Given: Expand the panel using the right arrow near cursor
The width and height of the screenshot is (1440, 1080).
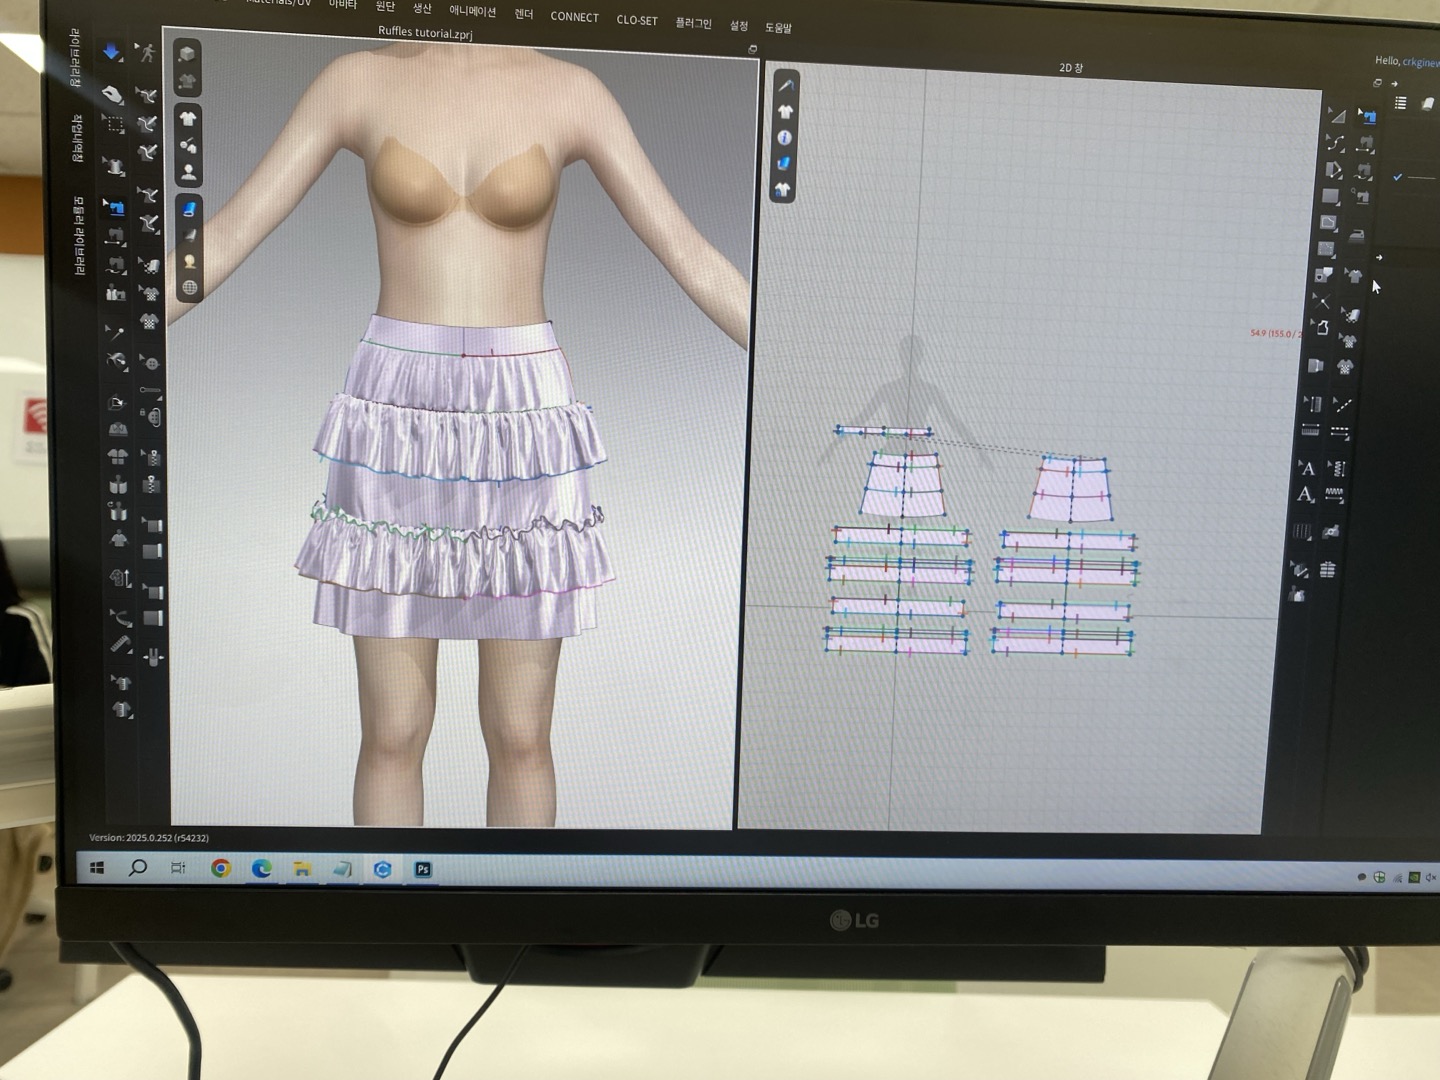Looking at the screenshot, I should (x=1379, y=258).
